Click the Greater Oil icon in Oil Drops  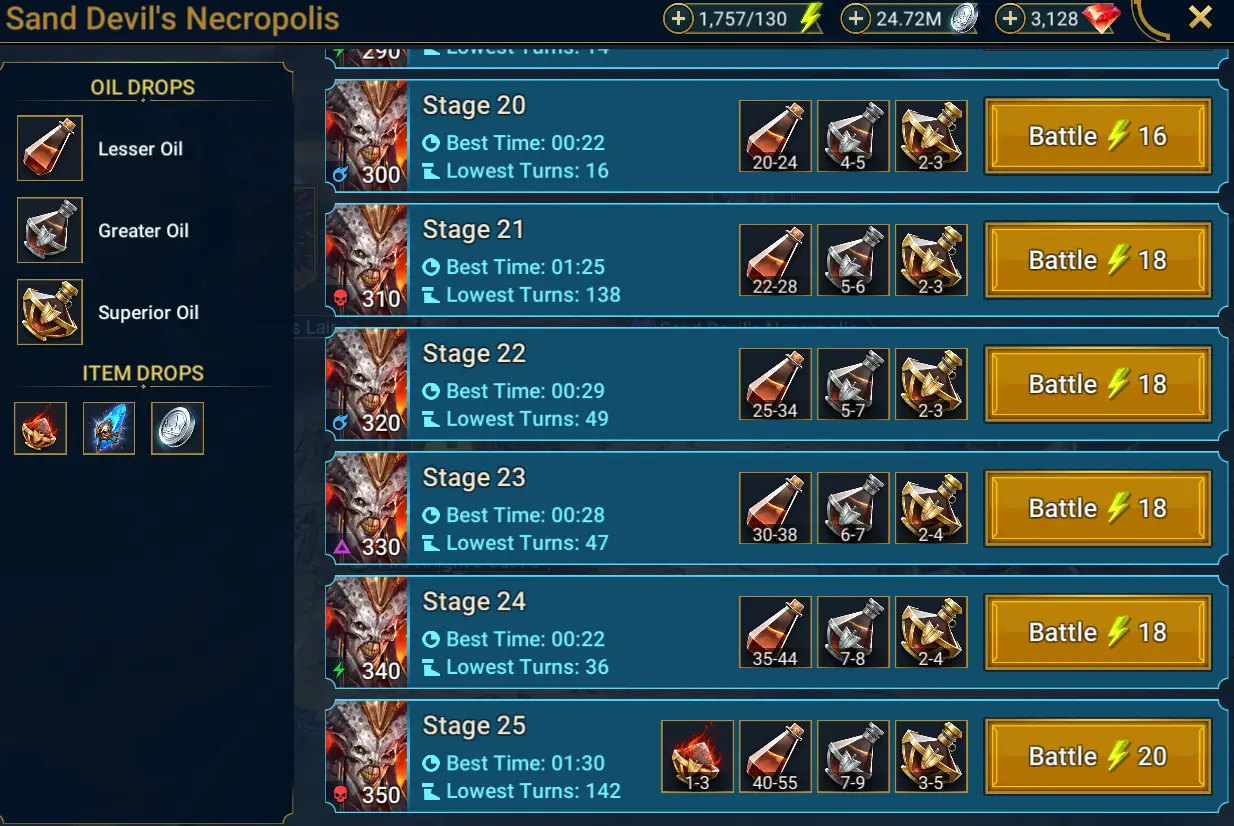tap(50, 230)
